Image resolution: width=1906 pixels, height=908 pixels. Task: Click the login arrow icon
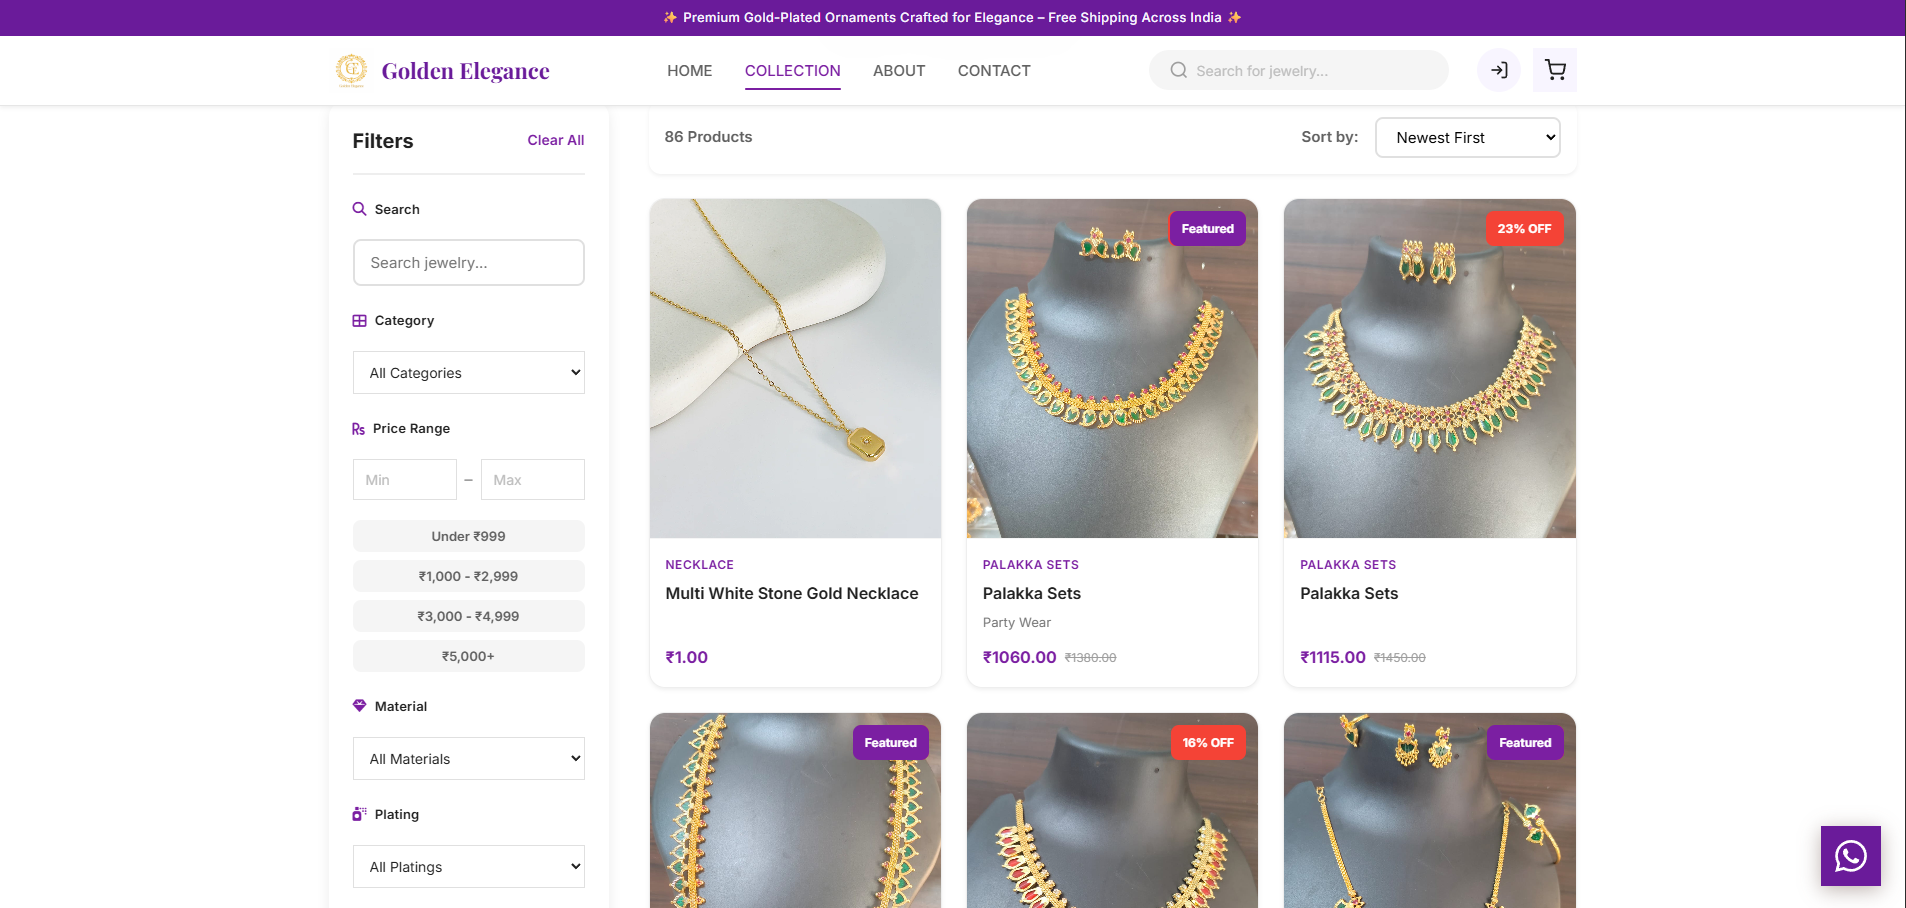point(1499,70)
